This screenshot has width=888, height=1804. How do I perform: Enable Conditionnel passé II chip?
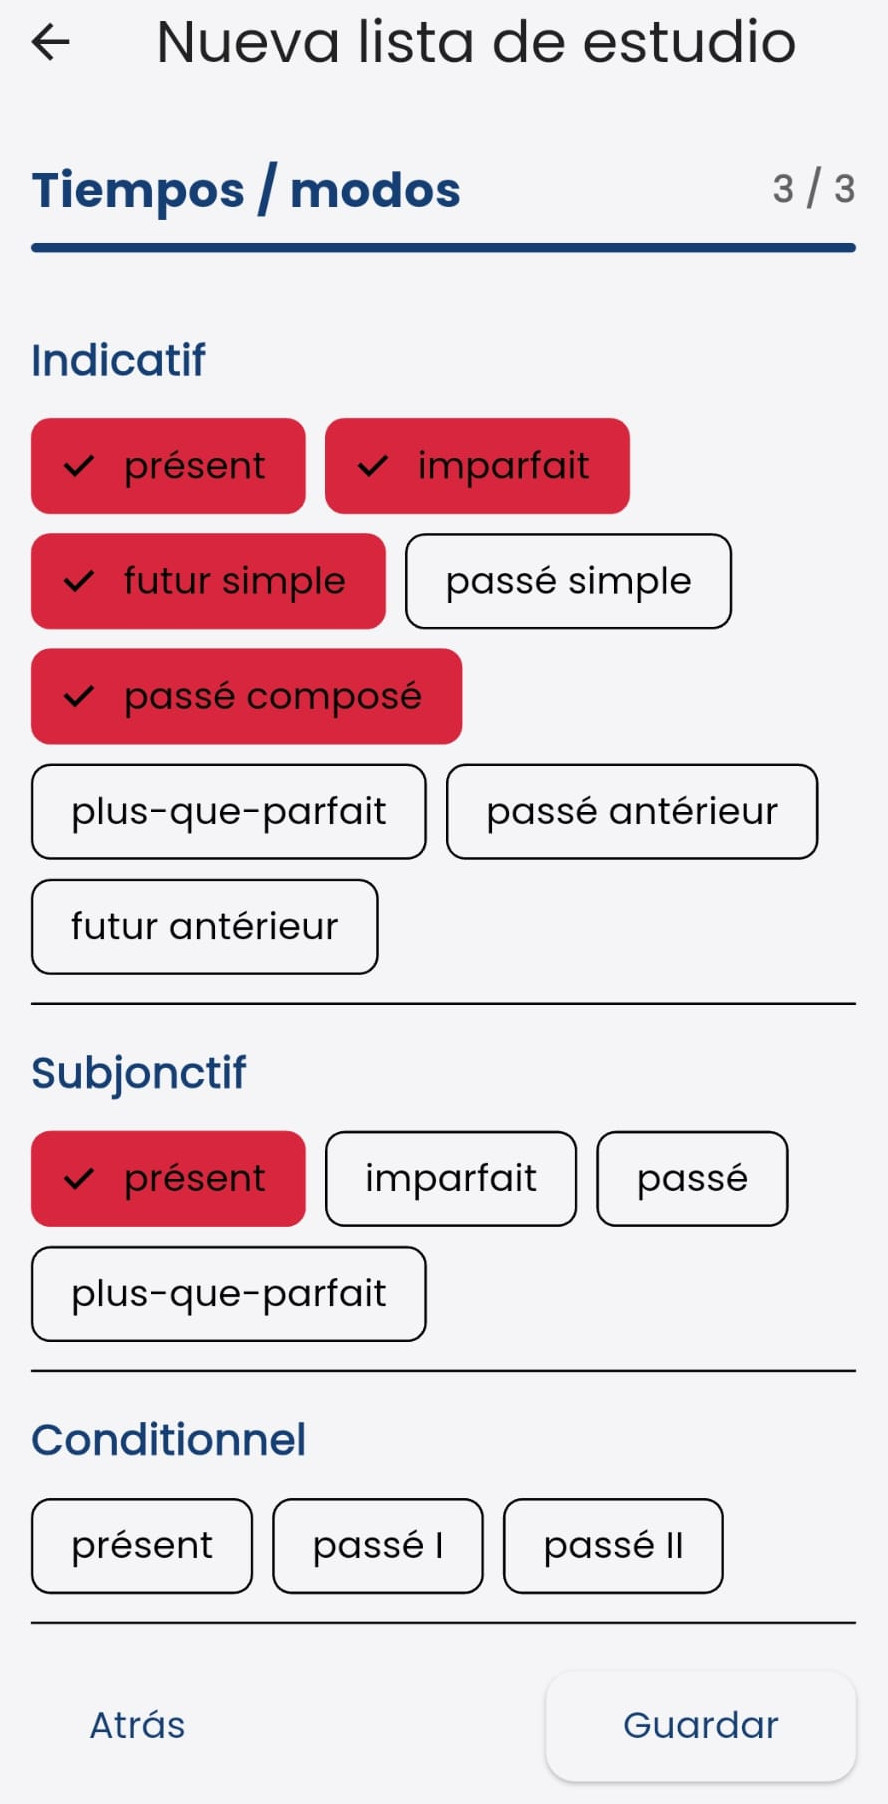pos(613,1546)
